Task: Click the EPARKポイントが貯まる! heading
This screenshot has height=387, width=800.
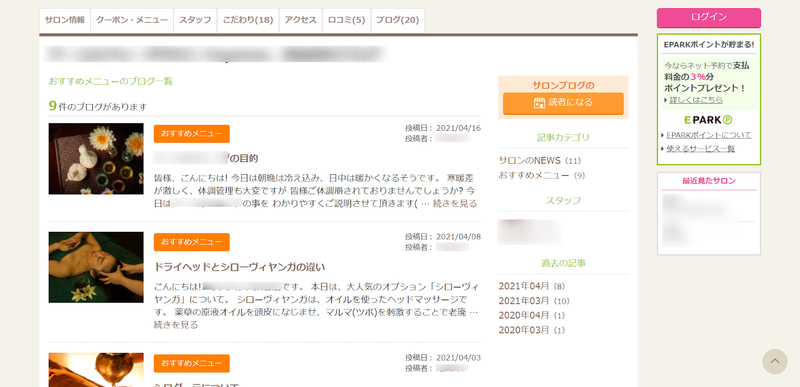Action: [x=709, y=45]
